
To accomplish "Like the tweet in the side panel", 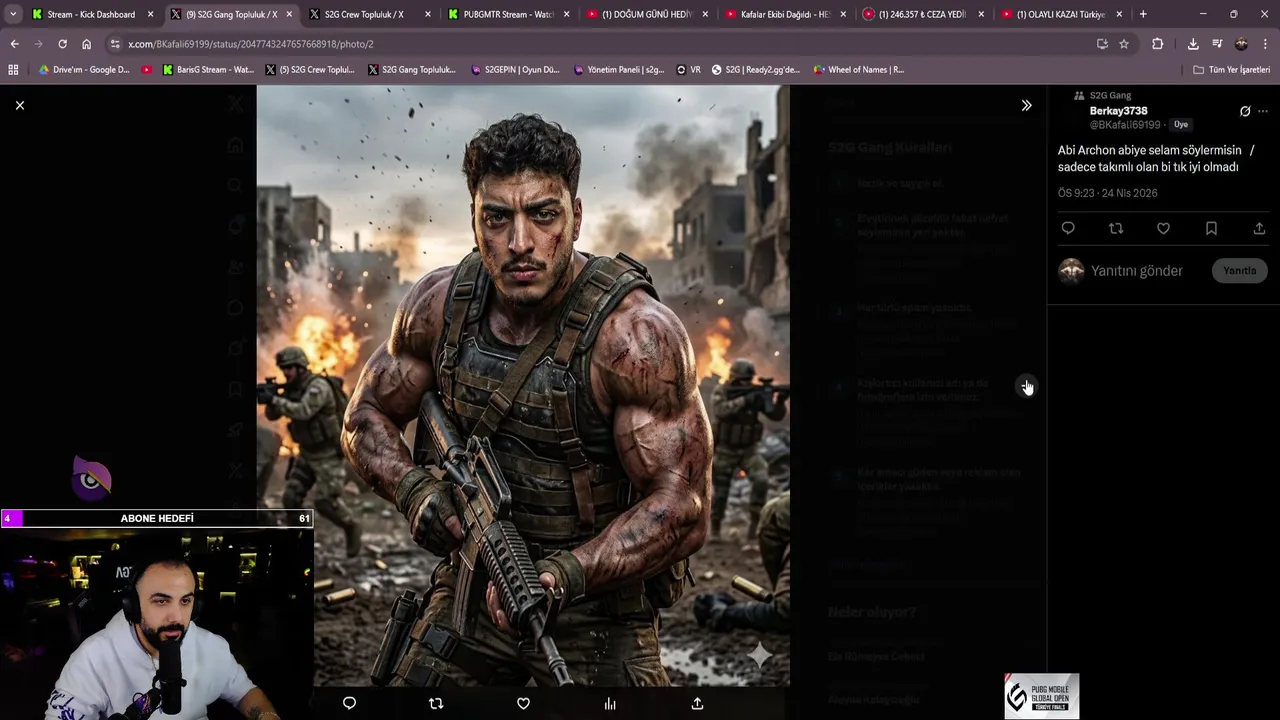I will (x=1163, y=229).
